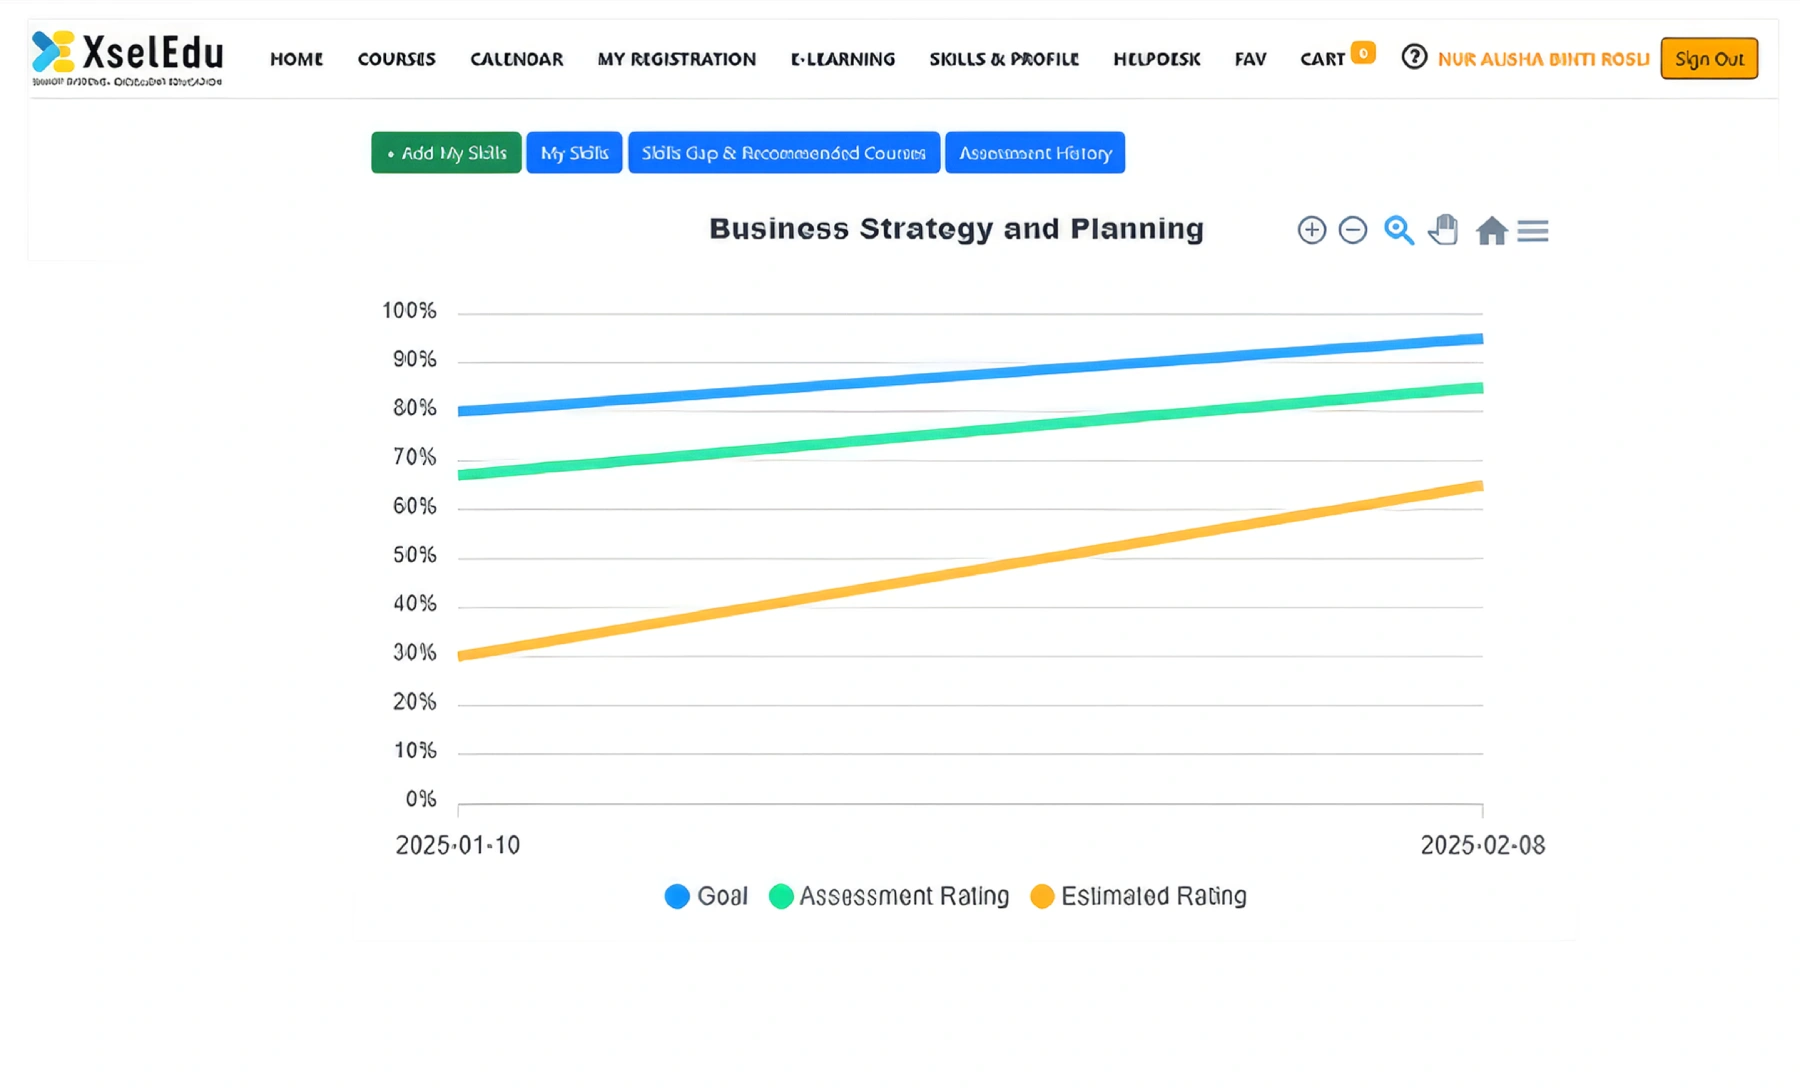The image size is (1800, 1089).
Task: Click the chart zoom out minus icon
Action: [x=1352, y=230]
